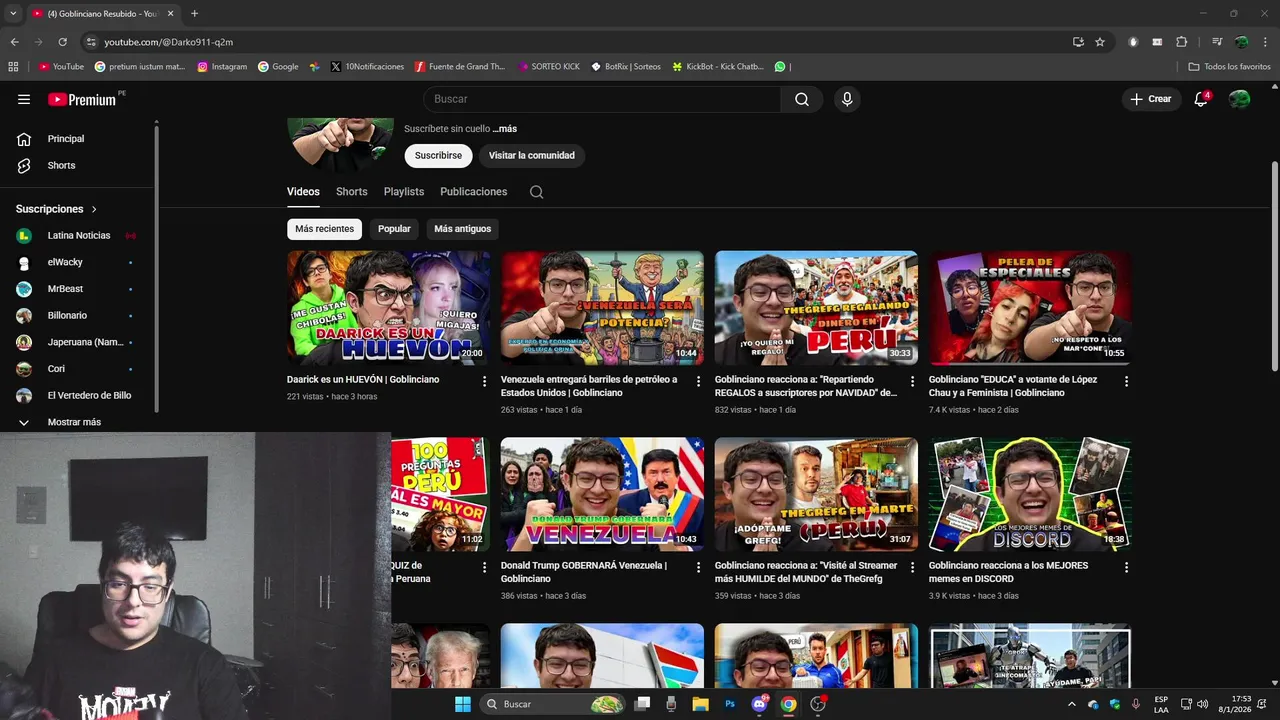Open the Chrome tab search dropdown arrow
Viewport: 1280px width, 720px height.
point(13,13)
